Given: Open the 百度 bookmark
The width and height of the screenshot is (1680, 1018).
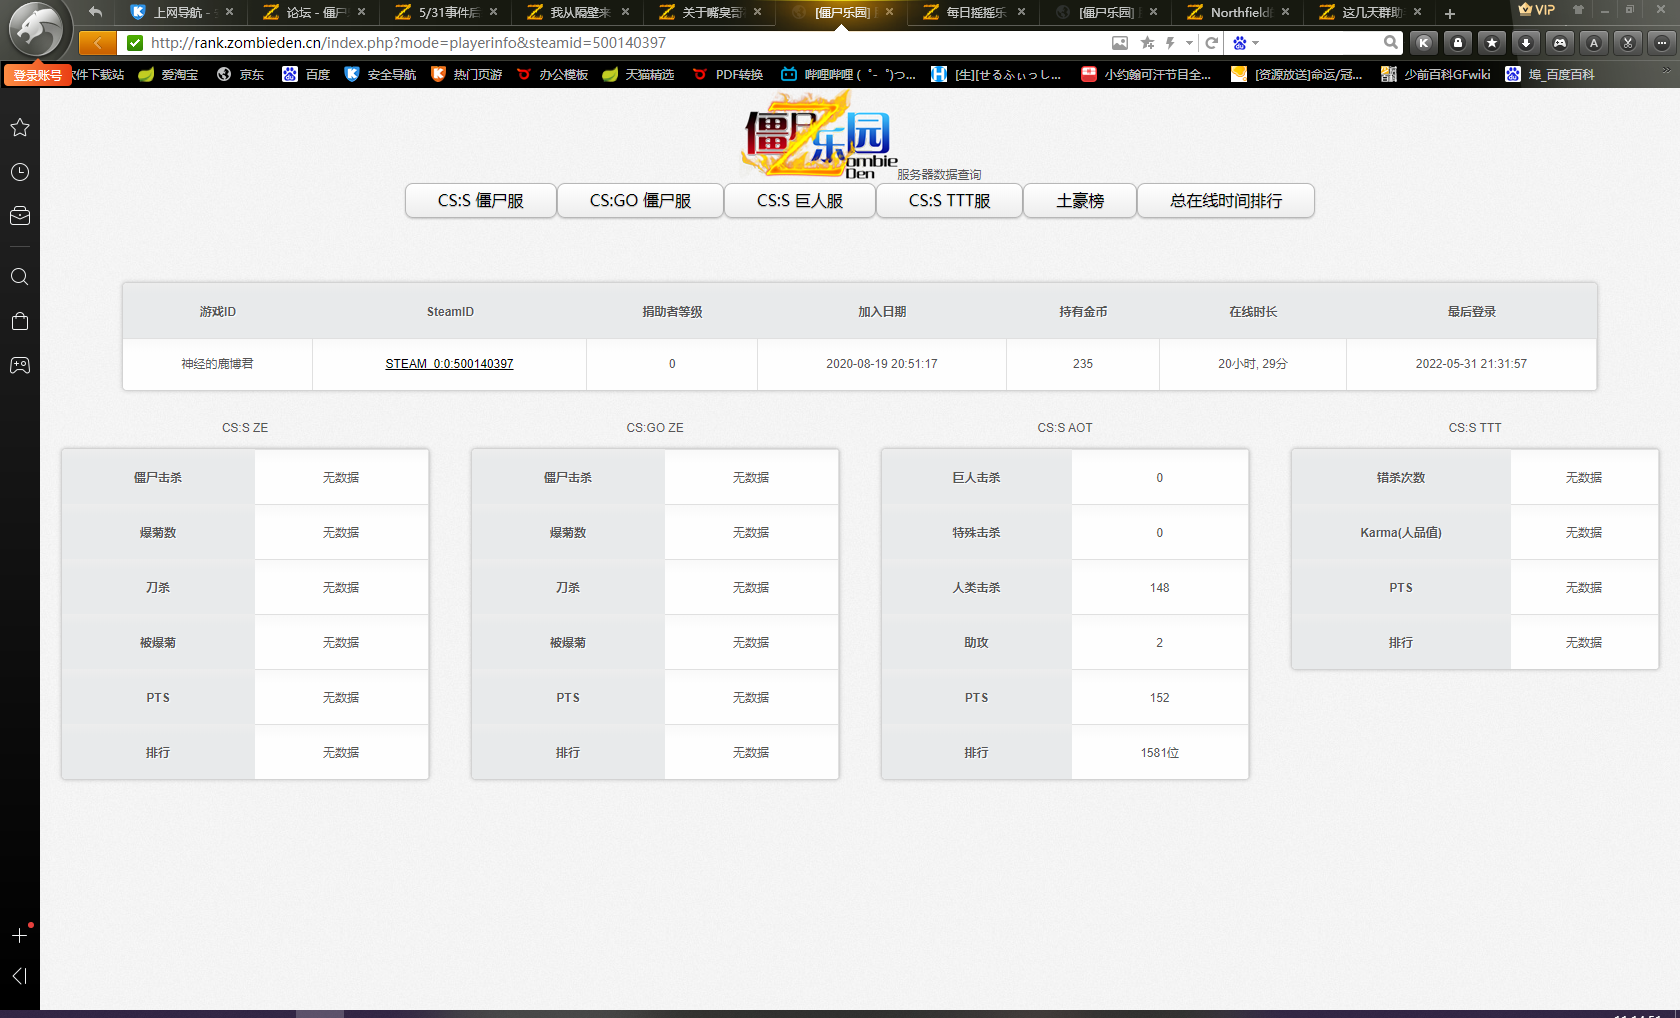Looking at the screenshot, I should [x=307, y=74].
